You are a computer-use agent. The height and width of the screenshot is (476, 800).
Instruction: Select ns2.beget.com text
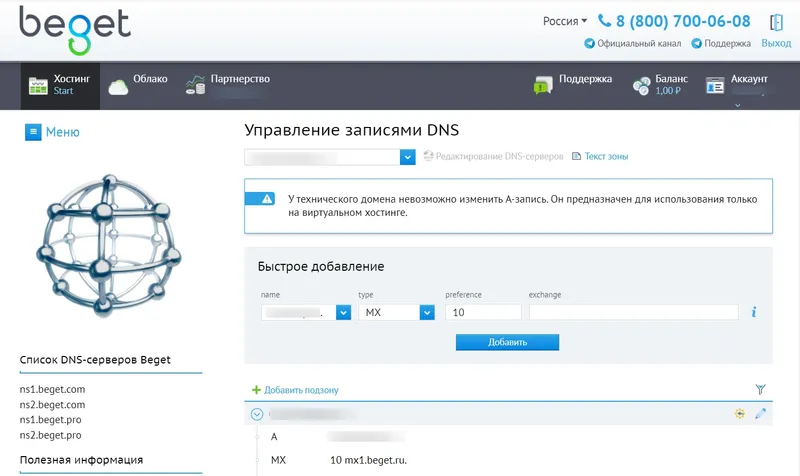coord(52,405)
